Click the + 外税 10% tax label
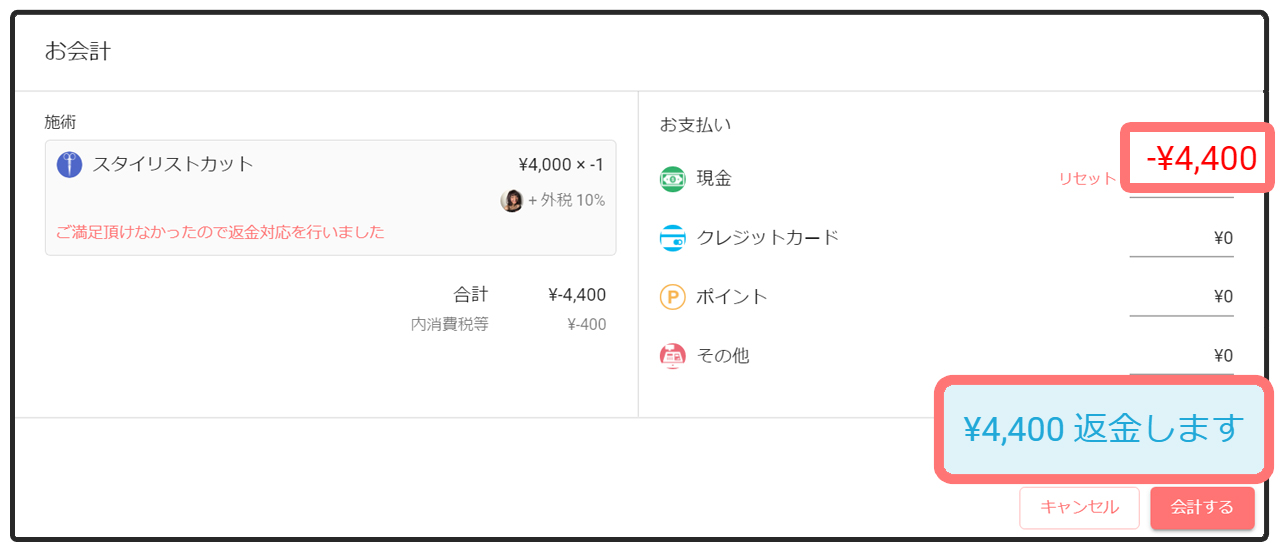Viewport: 1280px width, 550px height. click(566, 200)
